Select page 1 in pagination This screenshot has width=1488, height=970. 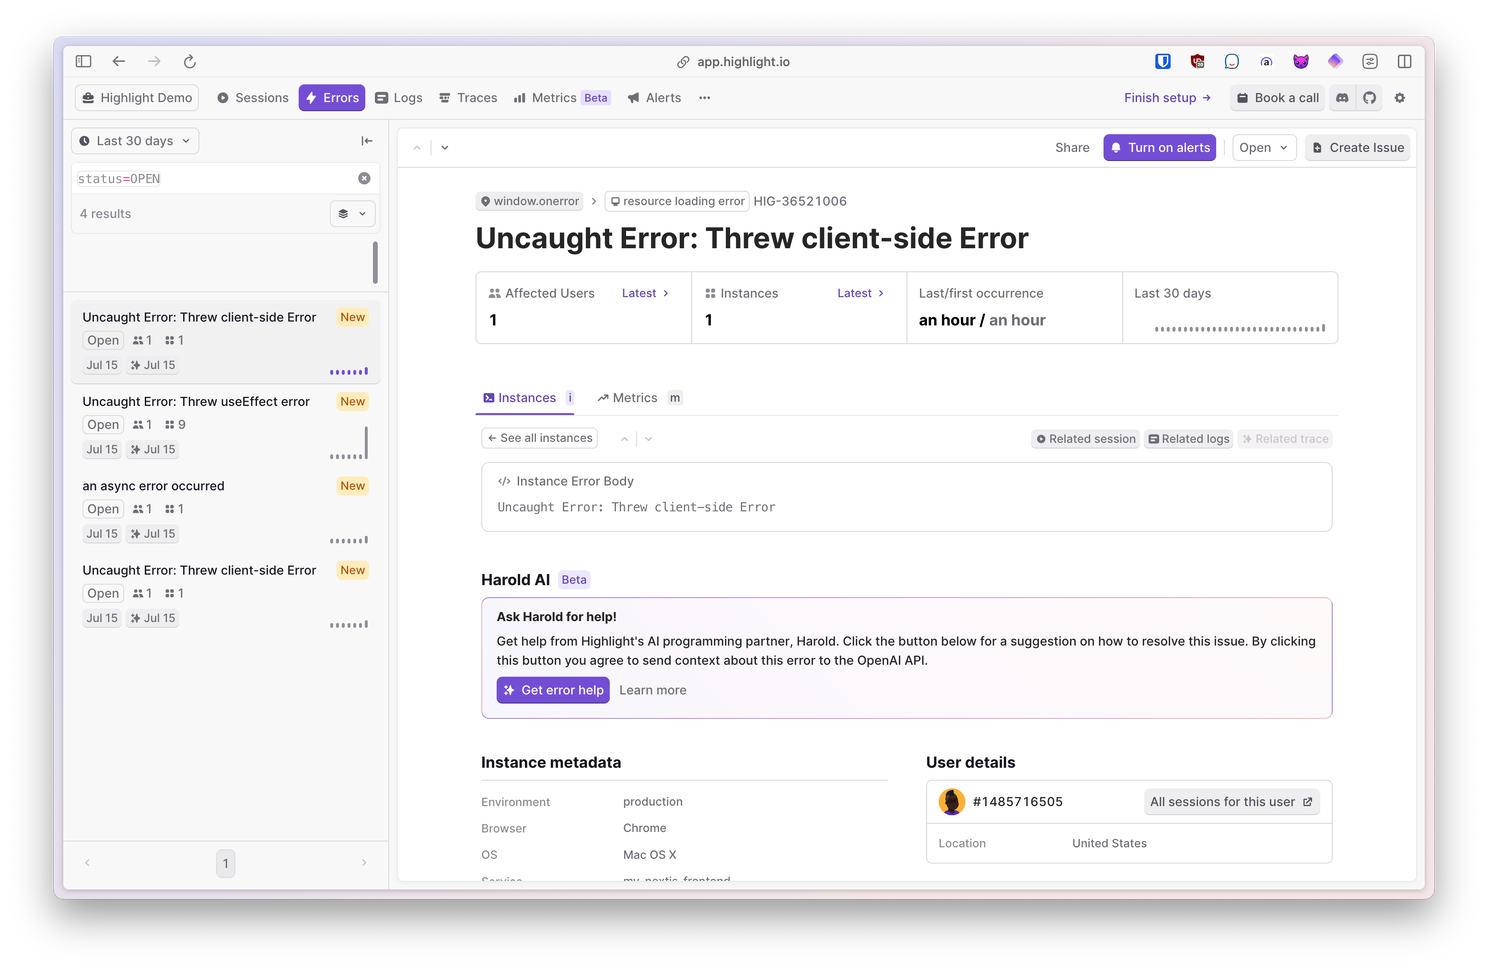226,863
